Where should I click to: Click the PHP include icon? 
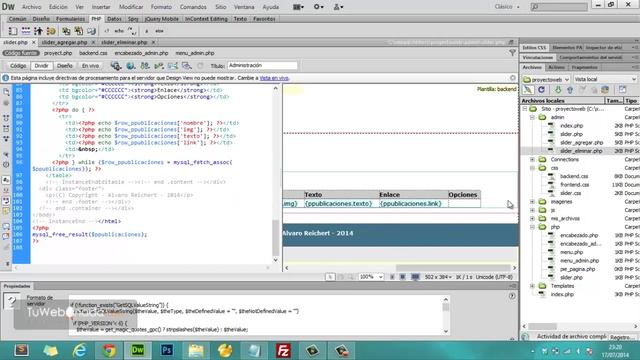coord(66,31)
